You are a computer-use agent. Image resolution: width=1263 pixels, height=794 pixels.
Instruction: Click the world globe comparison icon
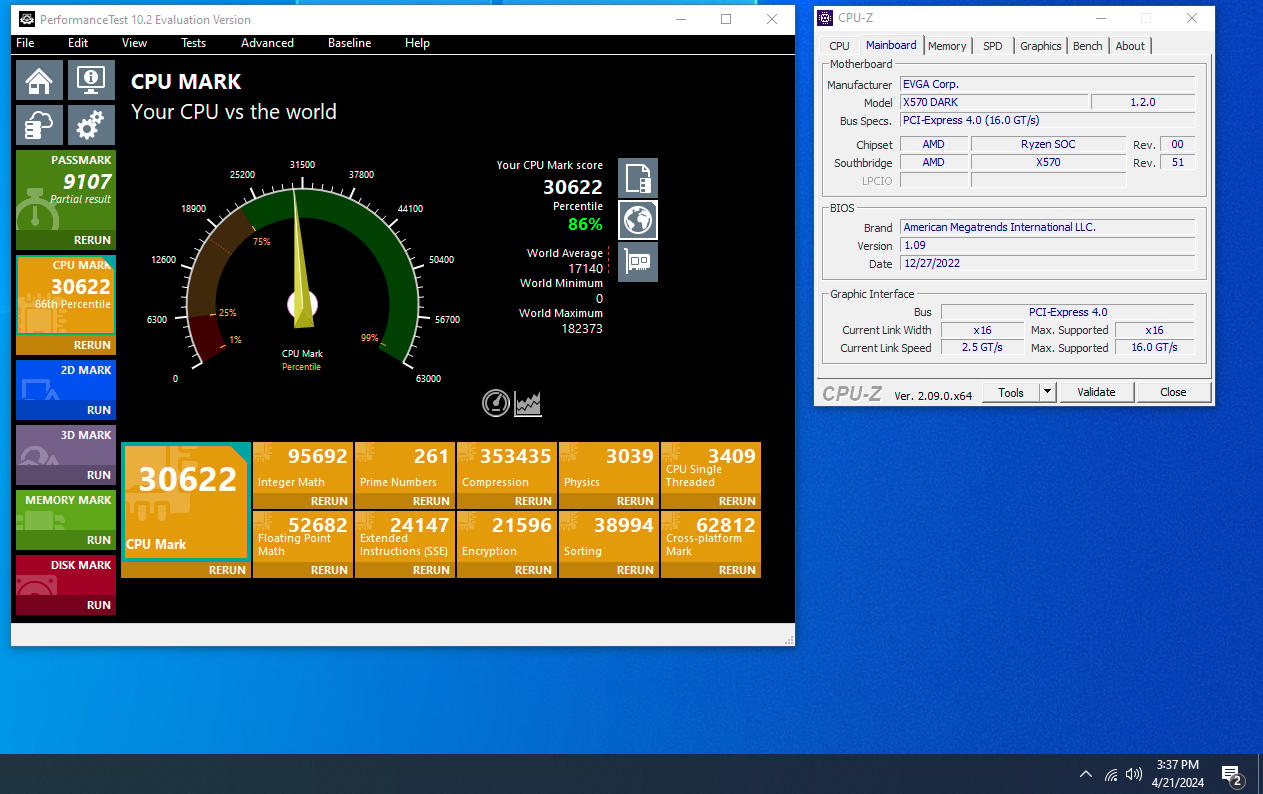(x=638, y=220)
